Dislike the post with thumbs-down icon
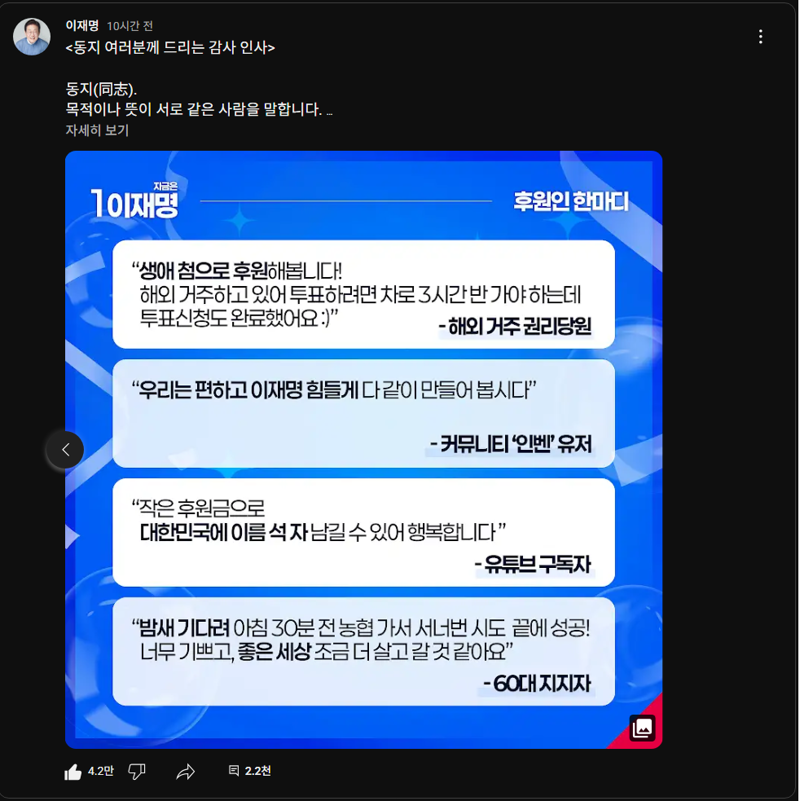 pyautogui.click(x=136, y=772)
